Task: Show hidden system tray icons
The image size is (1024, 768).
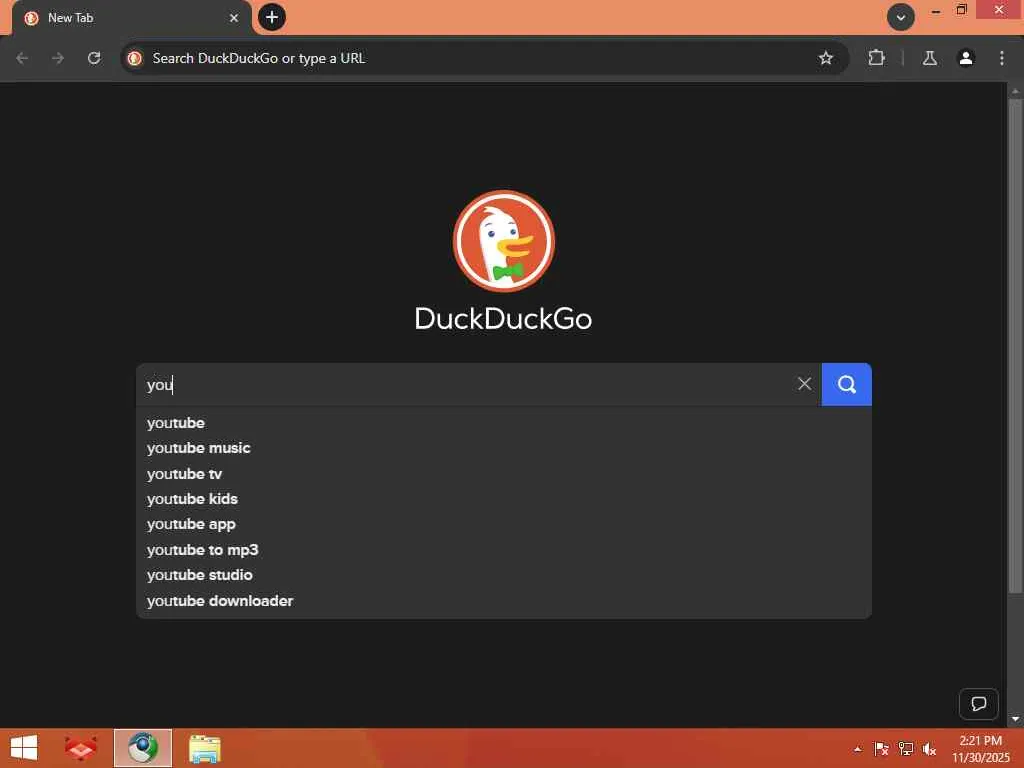Action: 857,749
